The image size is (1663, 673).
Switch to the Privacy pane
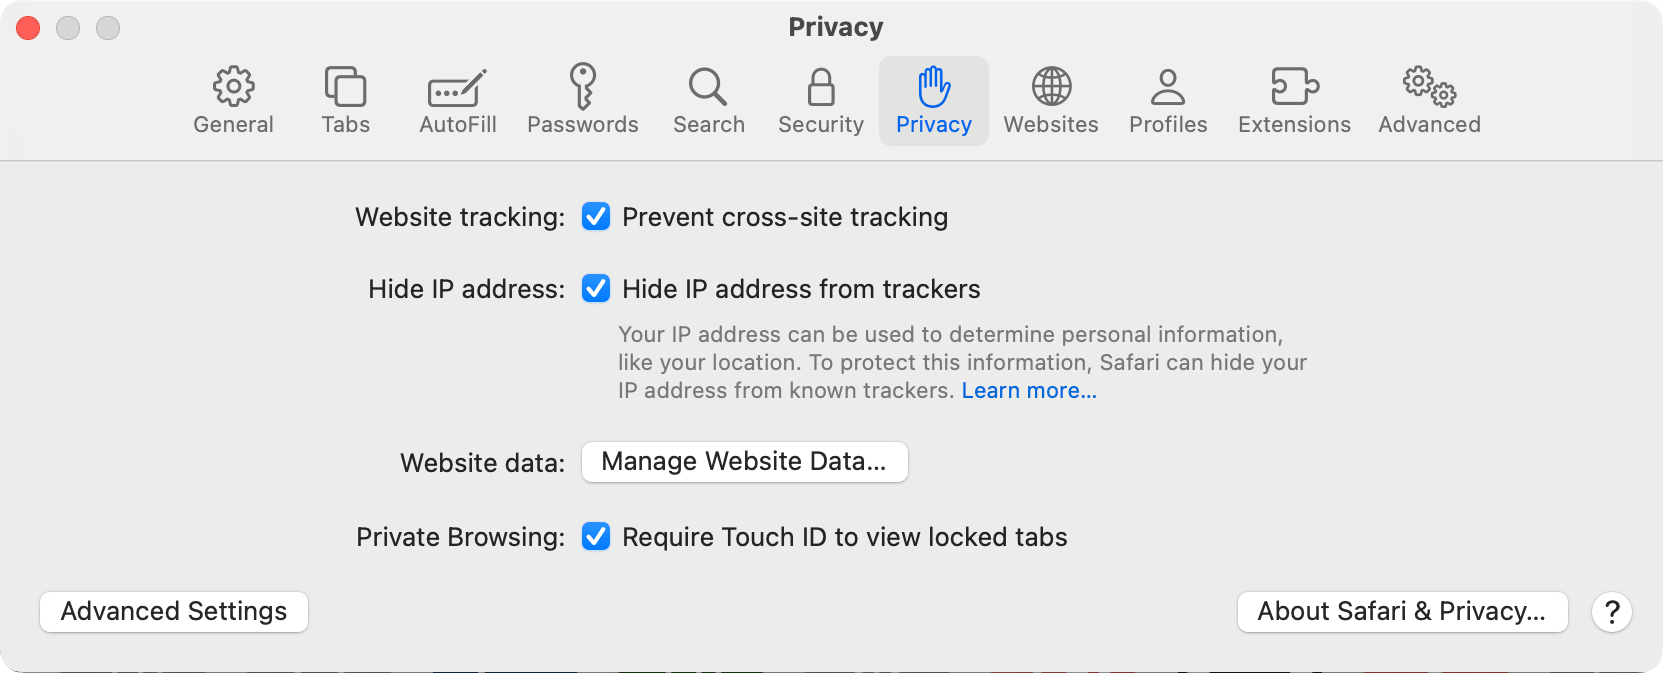coord(933,98)
